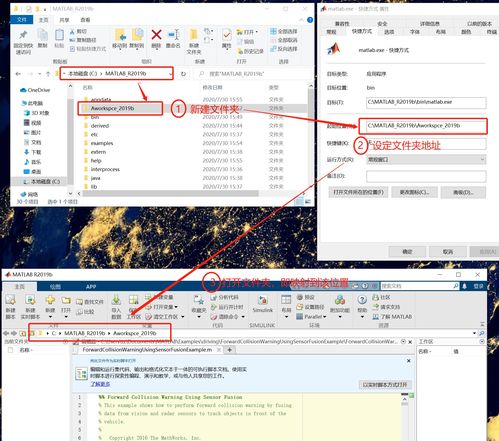Image resolution: width=499 pixels, height=441 pixels.
Task: Click MATLAB search documentation field
Action: (420, 286)
